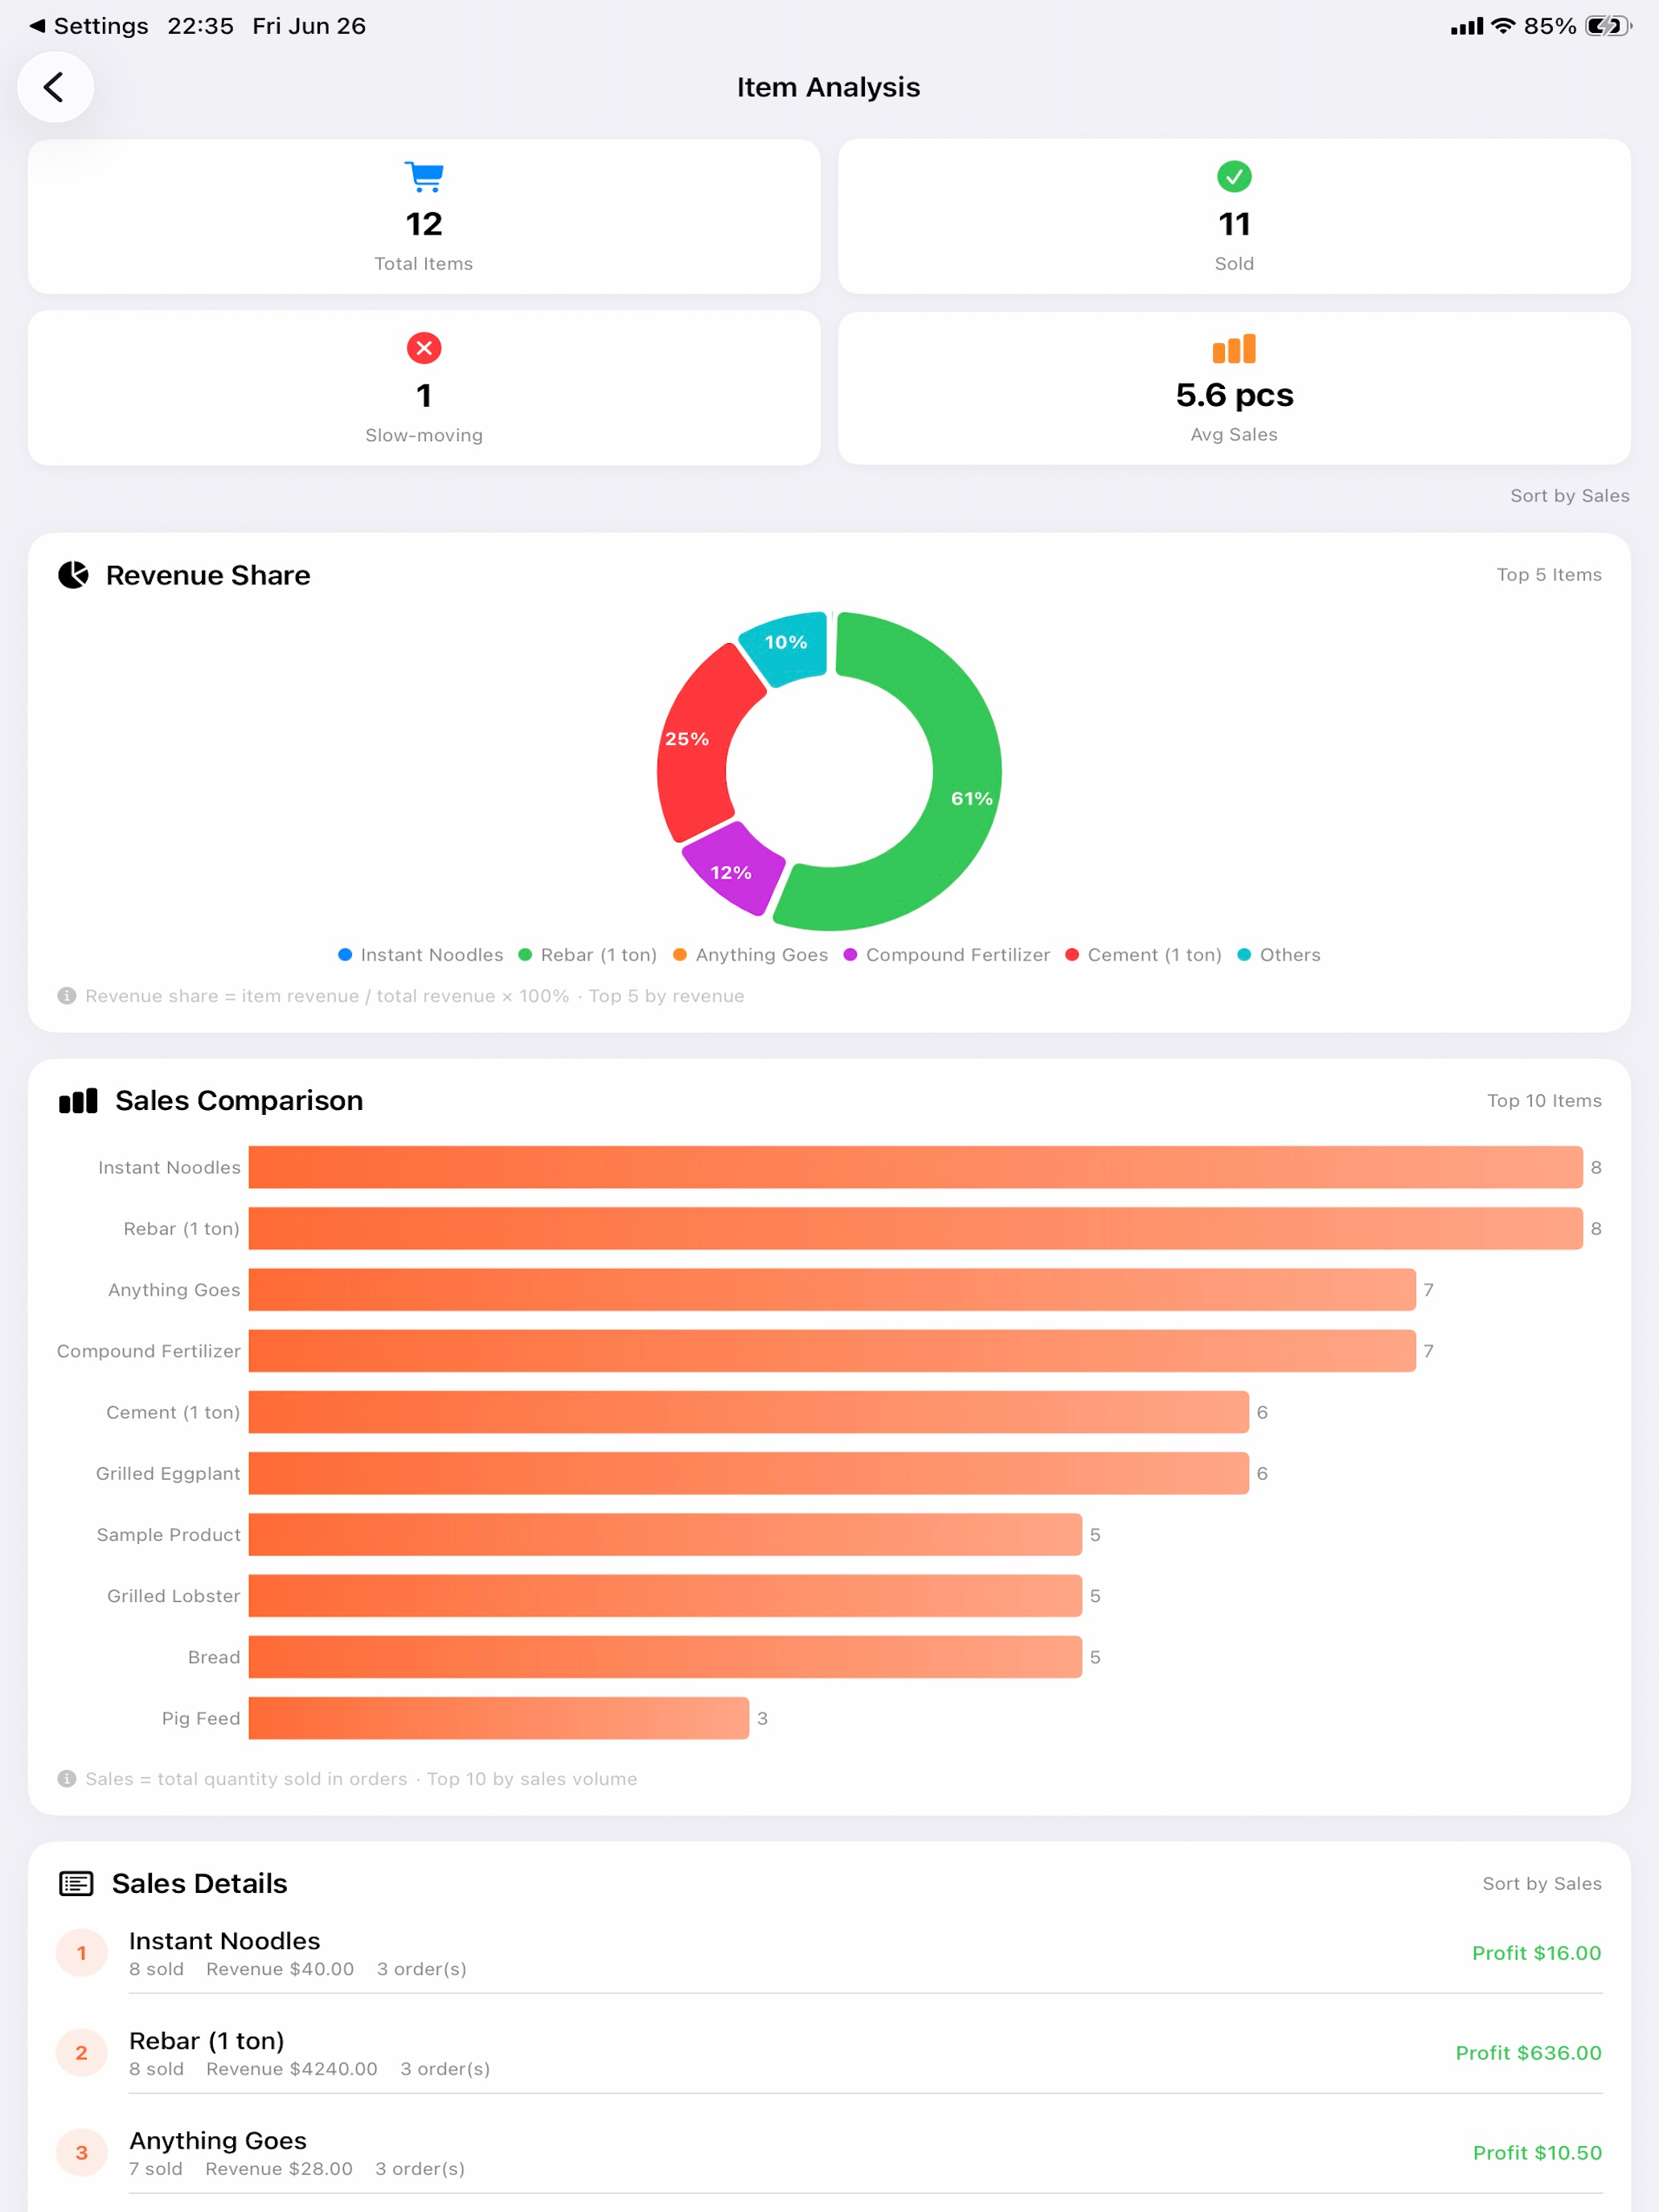Tap the Wi-Fi icon in status bar
The image size is (1659, 2212).
point(1503,26)
